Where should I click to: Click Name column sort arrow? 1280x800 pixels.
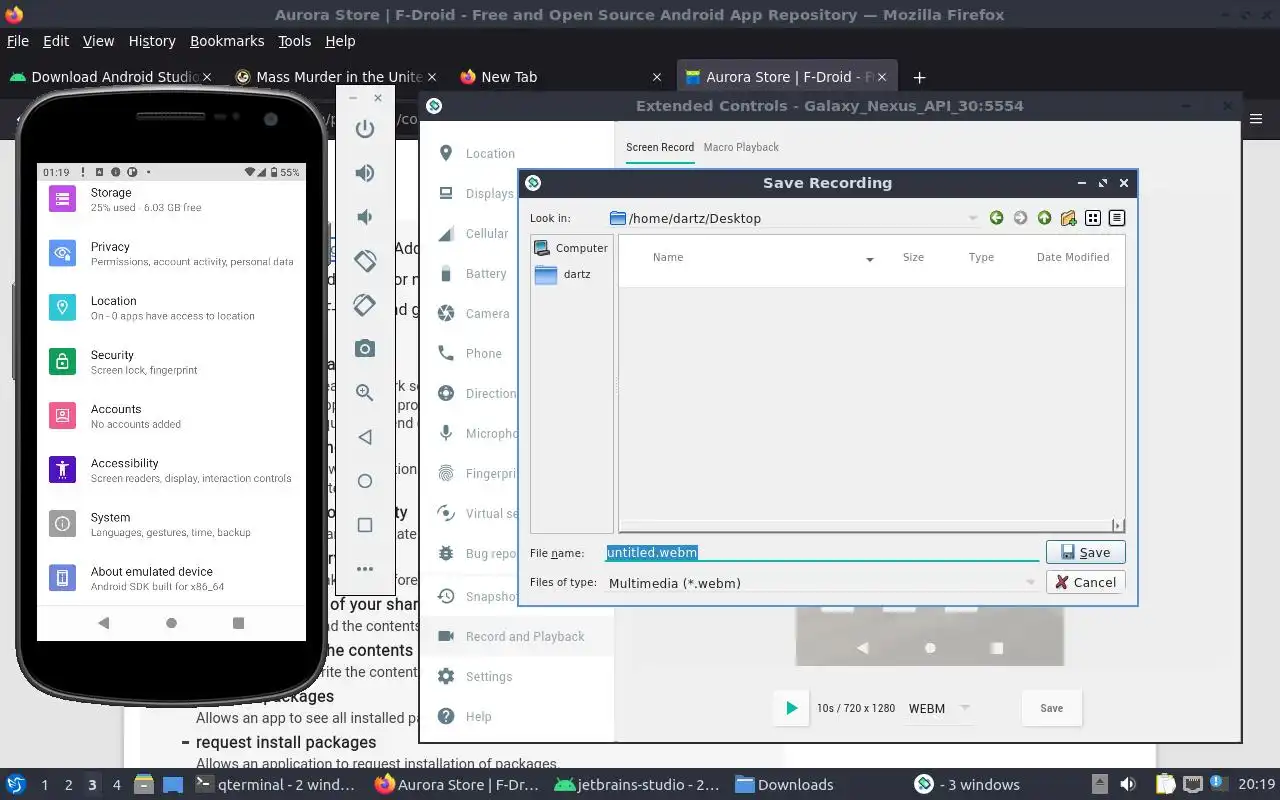(x=870, y=259)
